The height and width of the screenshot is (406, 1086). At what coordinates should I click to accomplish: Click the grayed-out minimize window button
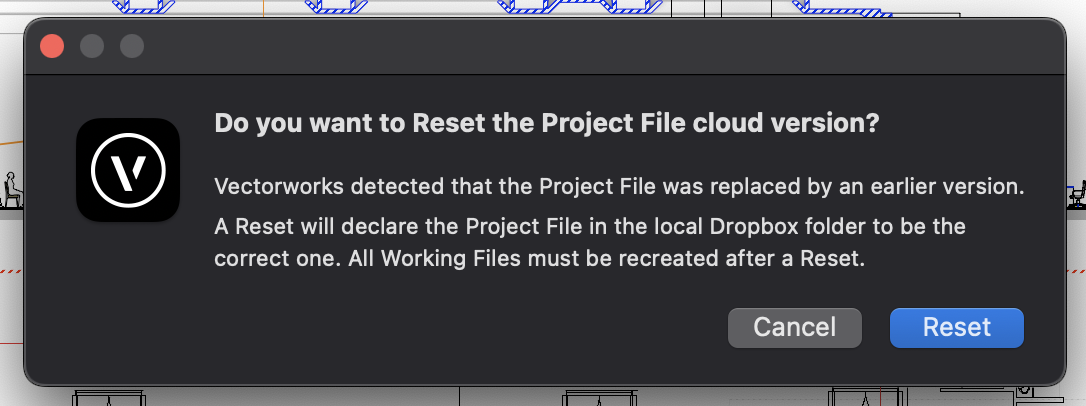tap(92, 46)
